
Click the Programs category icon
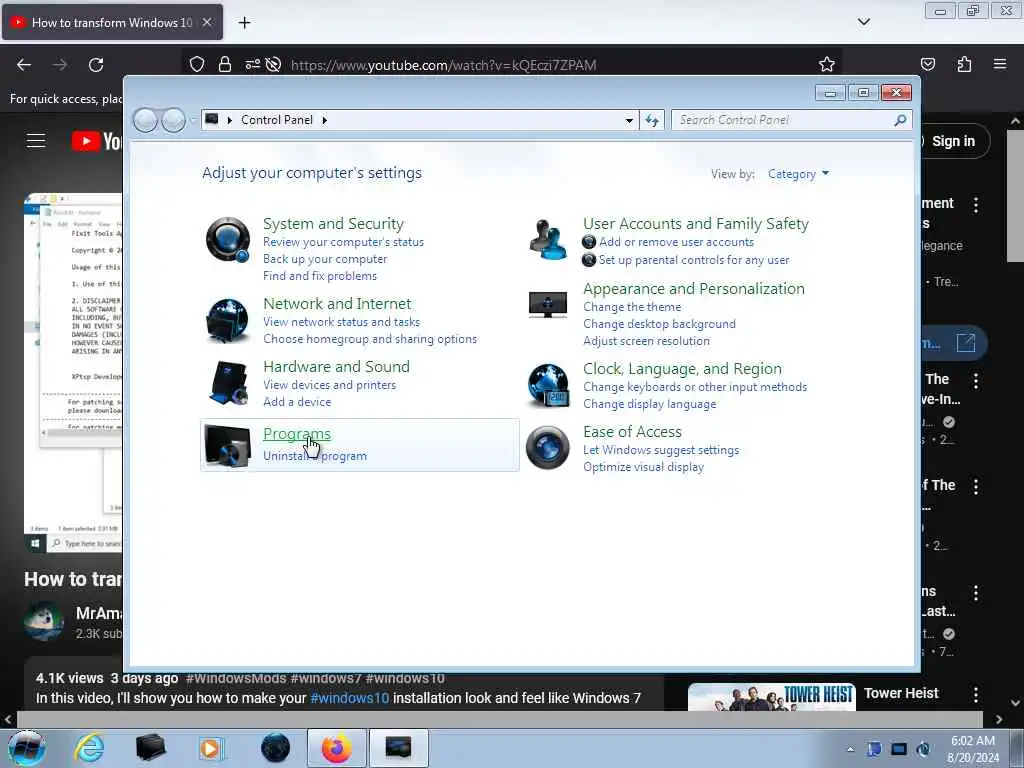coord(227,445)
